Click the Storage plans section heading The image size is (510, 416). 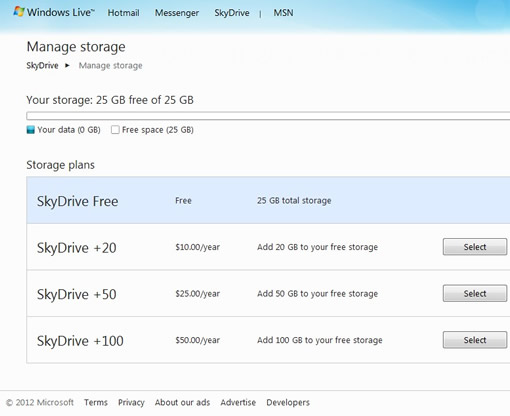click(60, 165)
